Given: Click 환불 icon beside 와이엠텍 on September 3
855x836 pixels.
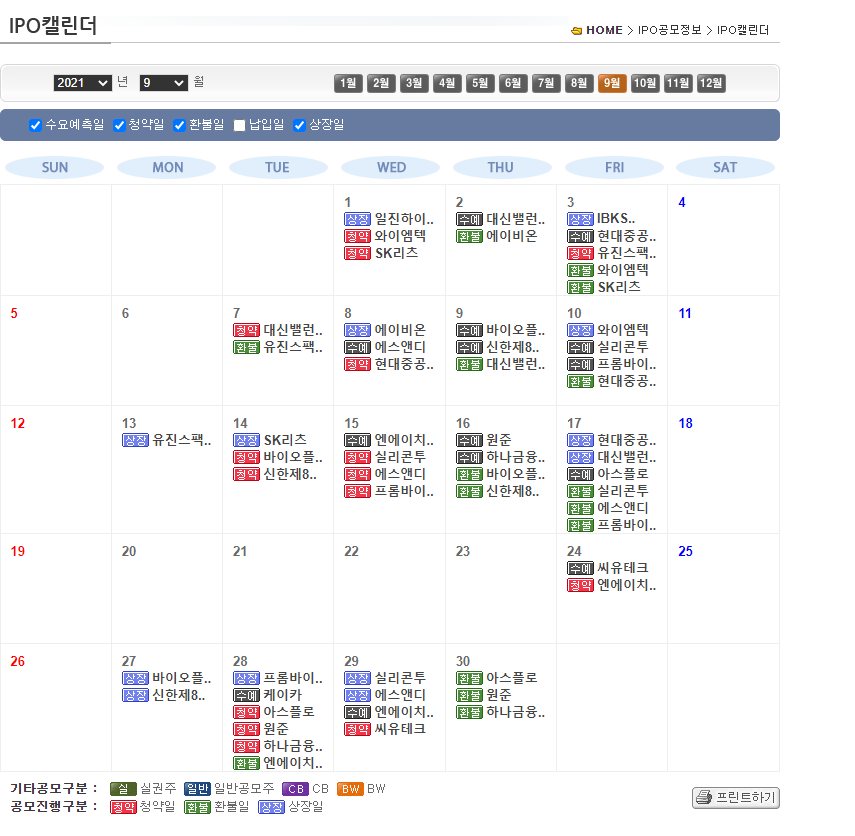Looking at the screenshot, I should pyautogui.click(x=580, y=270).
